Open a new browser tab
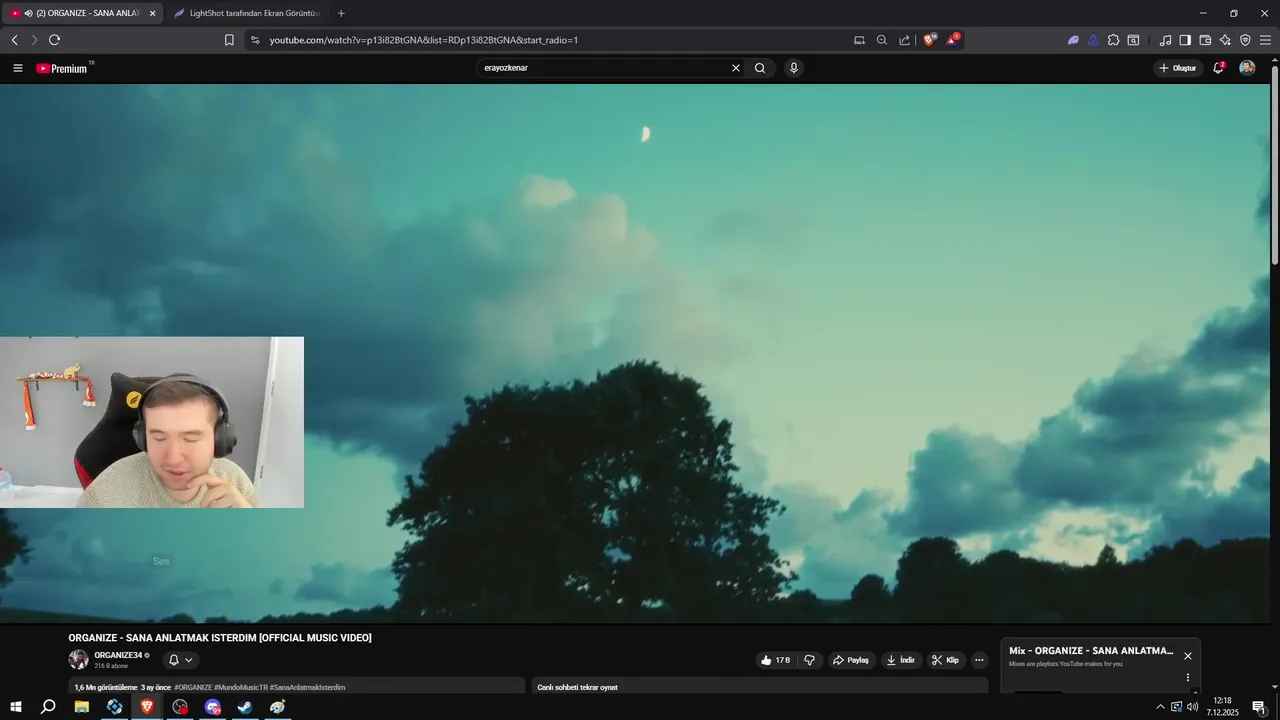Screen dimensions: 1280x720 341,13
